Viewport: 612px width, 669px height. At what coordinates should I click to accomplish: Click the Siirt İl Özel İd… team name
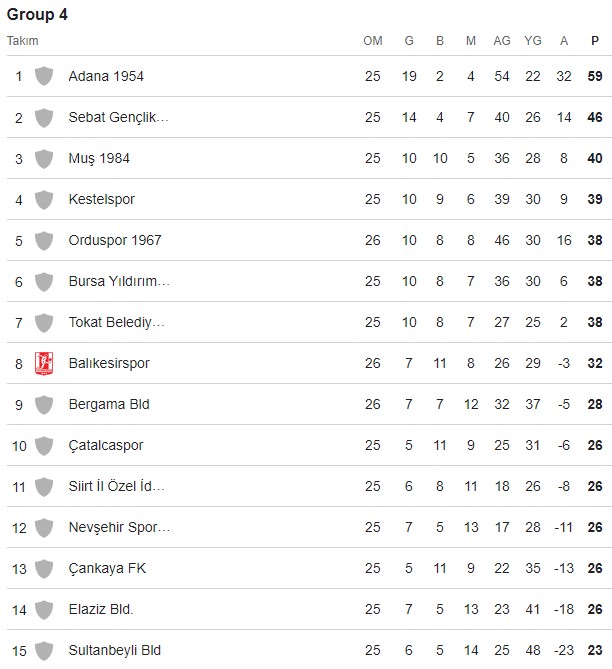pos(116,486)
